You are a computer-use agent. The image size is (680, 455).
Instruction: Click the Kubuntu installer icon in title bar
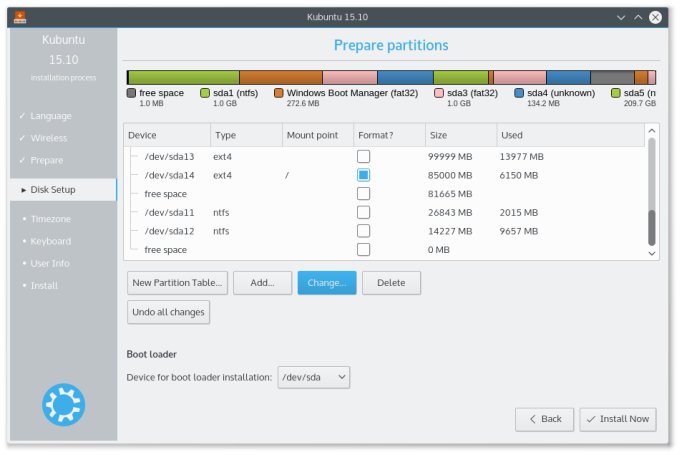pyautogui.click(x=20, y=17)
